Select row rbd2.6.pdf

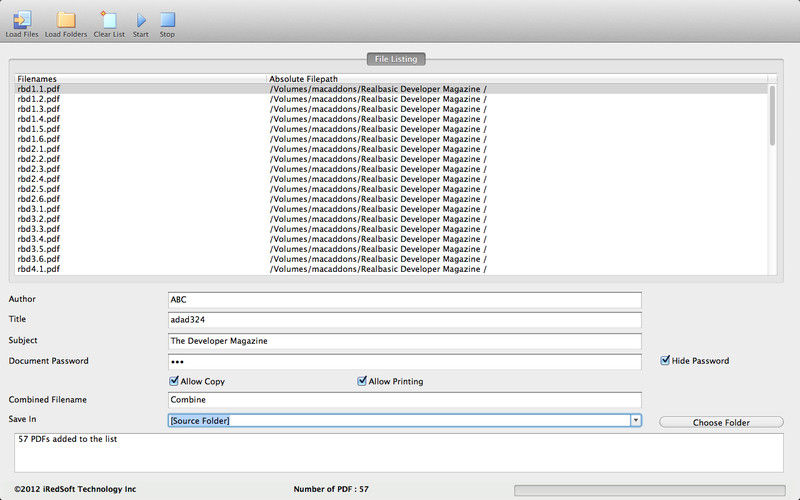391,199
